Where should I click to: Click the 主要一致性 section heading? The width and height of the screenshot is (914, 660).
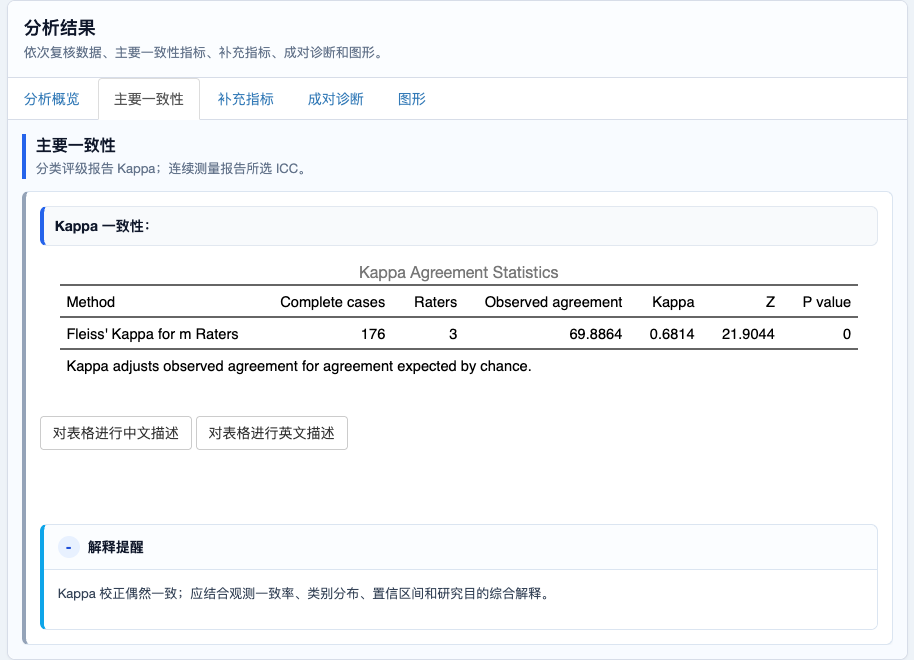coord(76,145)
